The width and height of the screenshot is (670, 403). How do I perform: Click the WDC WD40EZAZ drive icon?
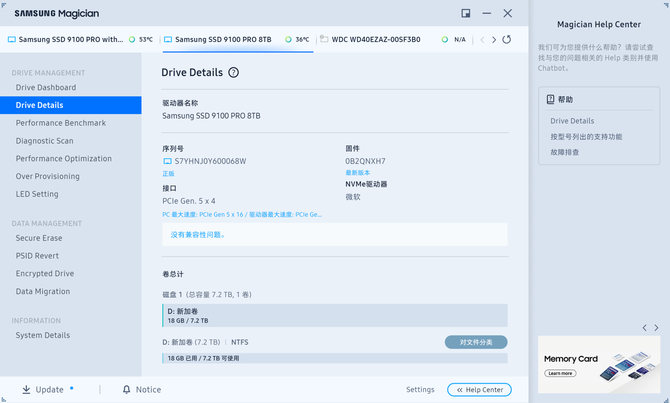(324, 39)
